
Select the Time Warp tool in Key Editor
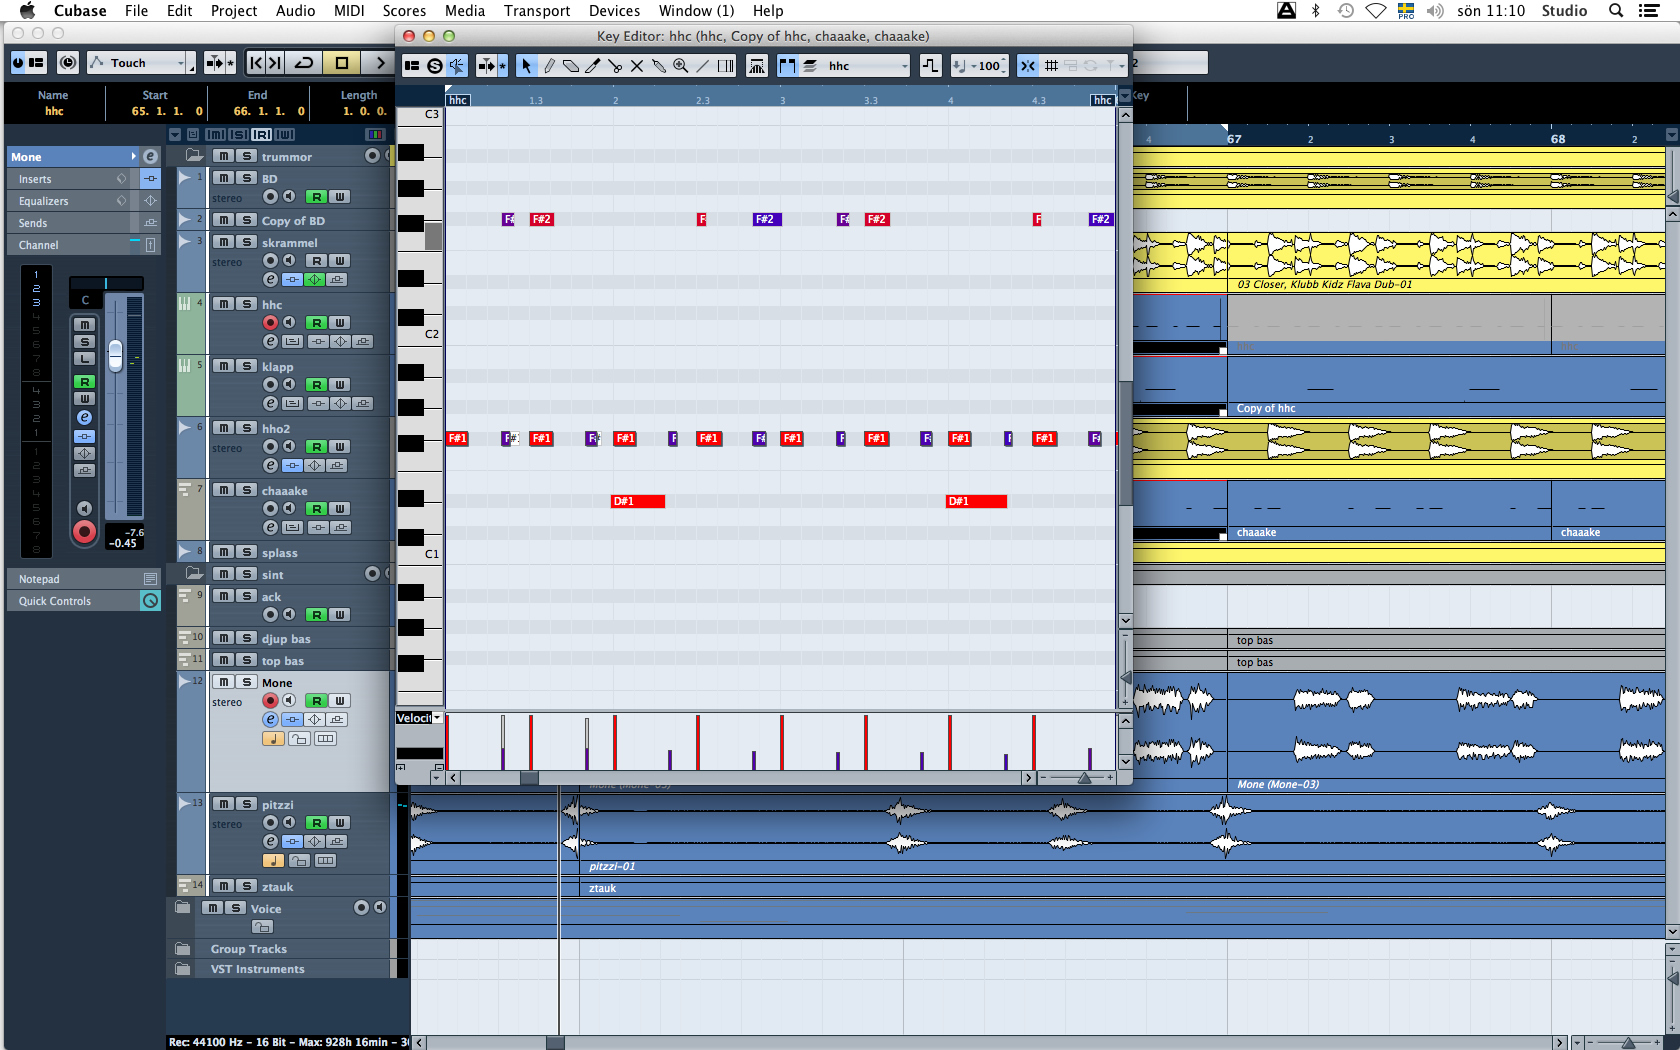pos(726,66)
